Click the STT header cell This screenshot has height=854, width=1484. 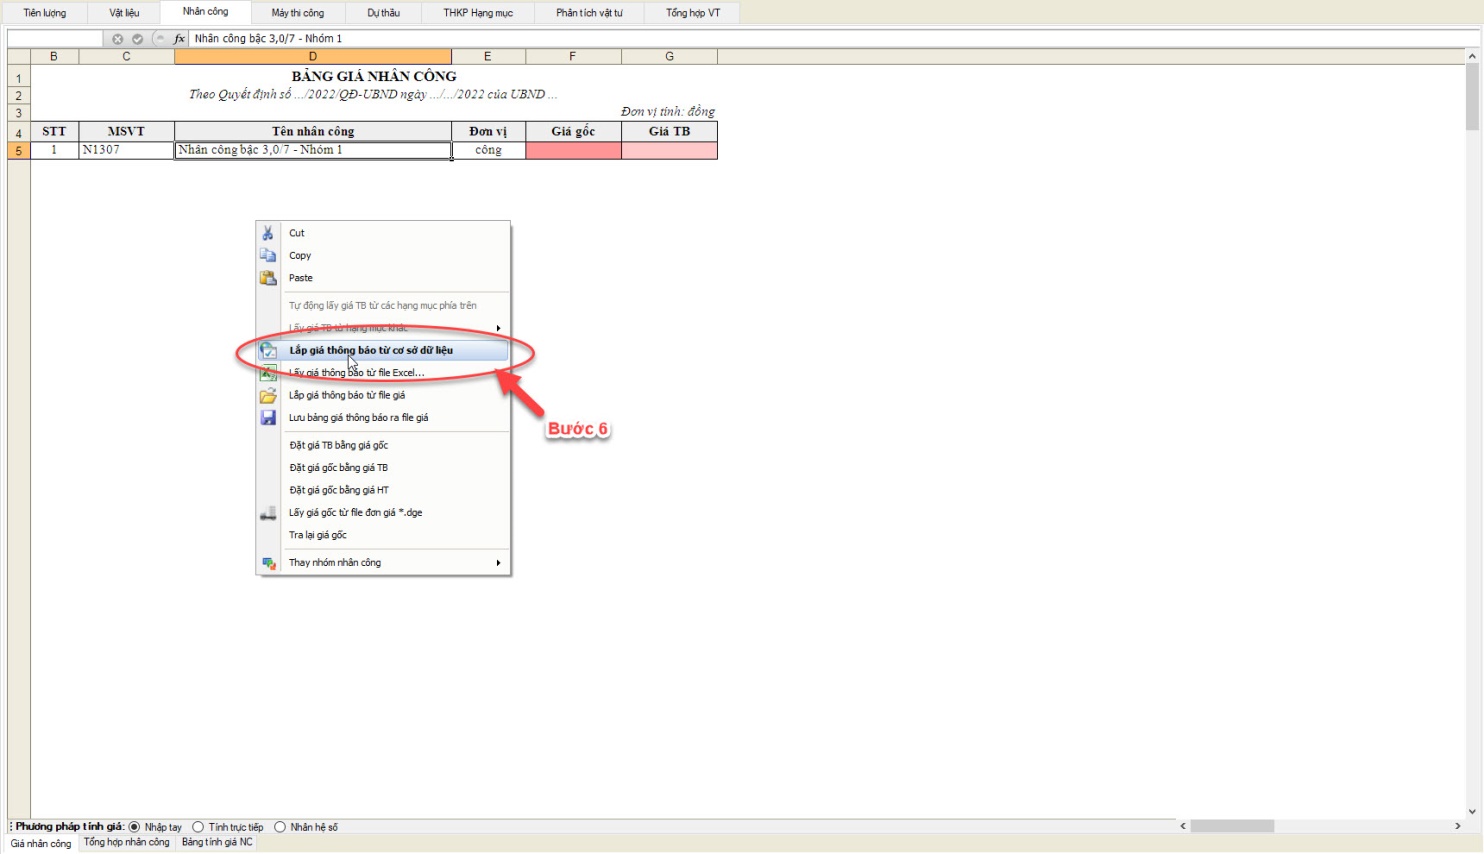click(x=54, y=131)
